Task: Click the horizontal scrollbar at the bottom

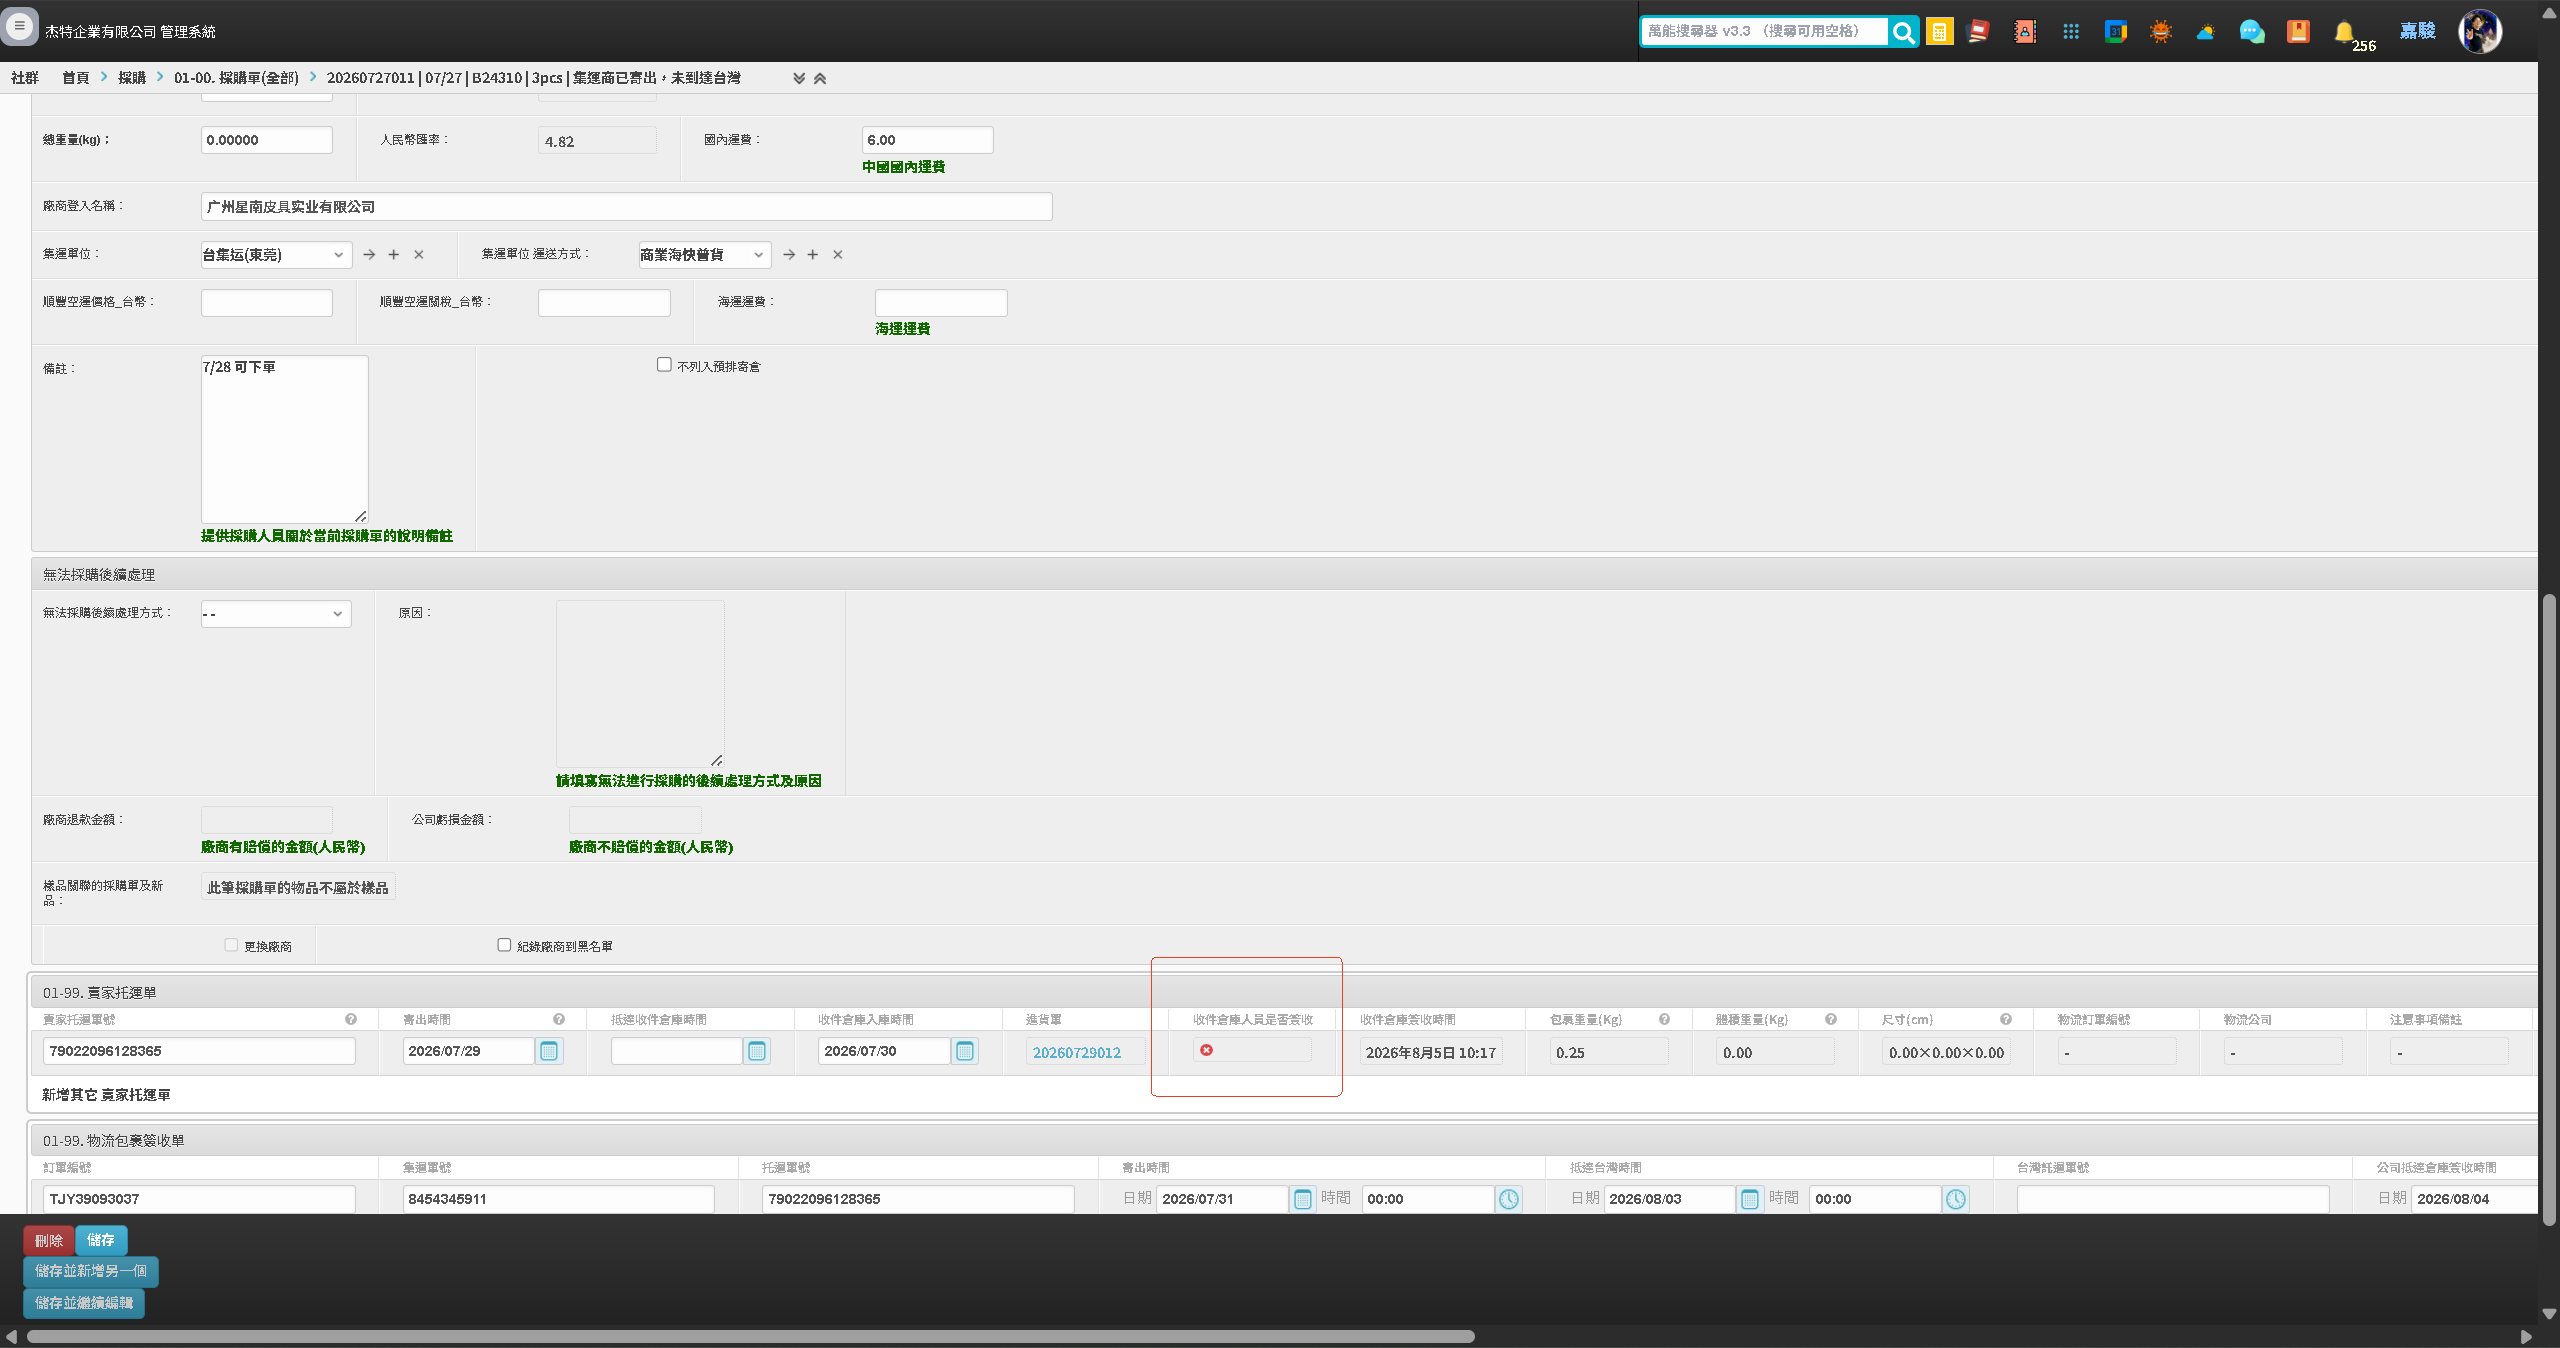Action: pyautogui.click(x=750, y=1337)
